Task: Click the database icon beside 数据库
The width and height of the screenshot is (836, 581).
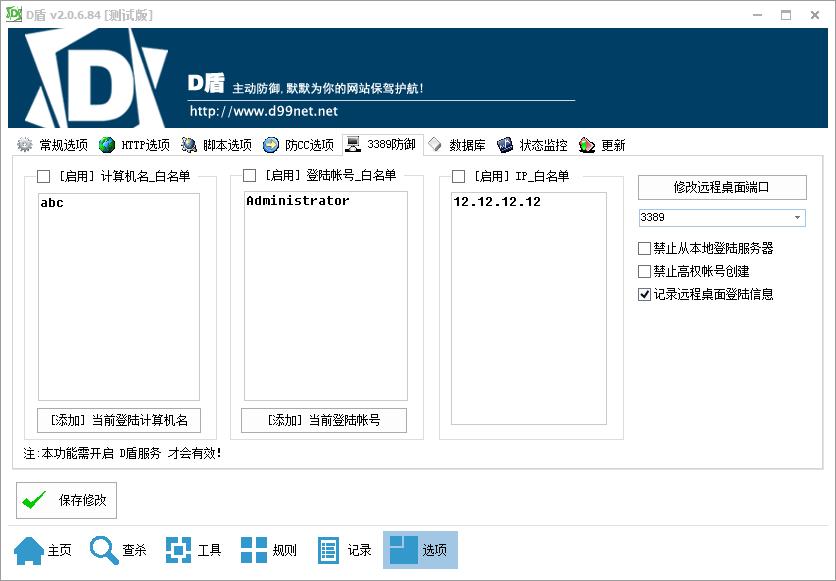Action: (x=435, y=145)
